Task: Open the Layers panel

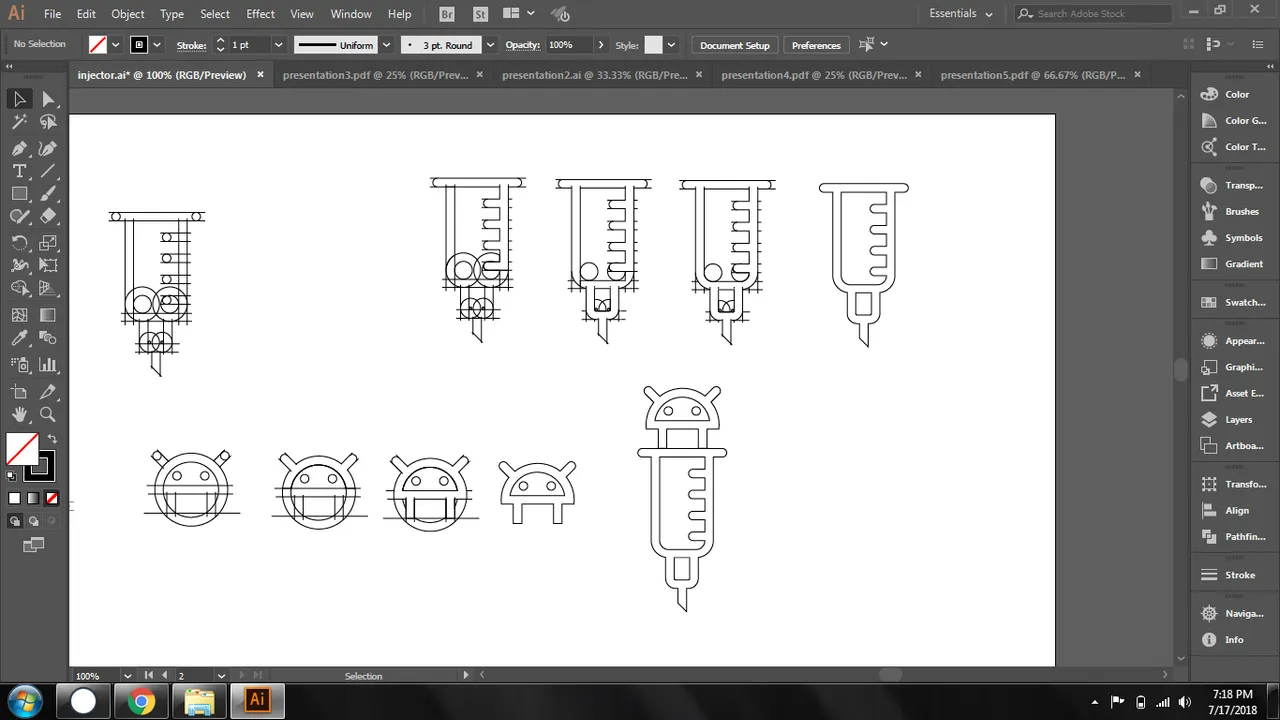Action: coord(1238,420)
